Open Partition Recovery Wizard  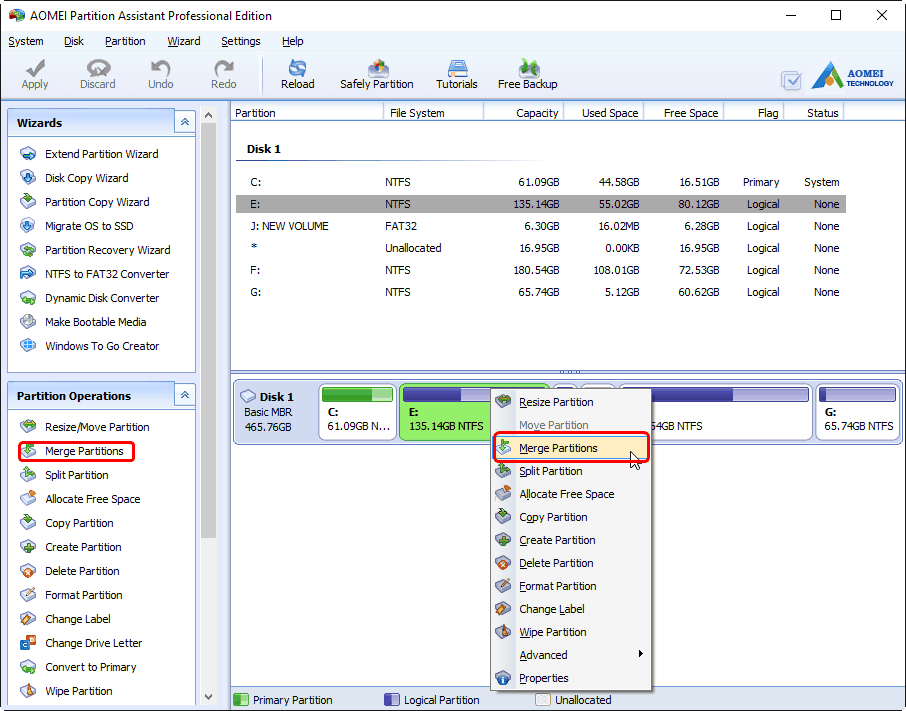pyautogui.click(x=95, y=250)
